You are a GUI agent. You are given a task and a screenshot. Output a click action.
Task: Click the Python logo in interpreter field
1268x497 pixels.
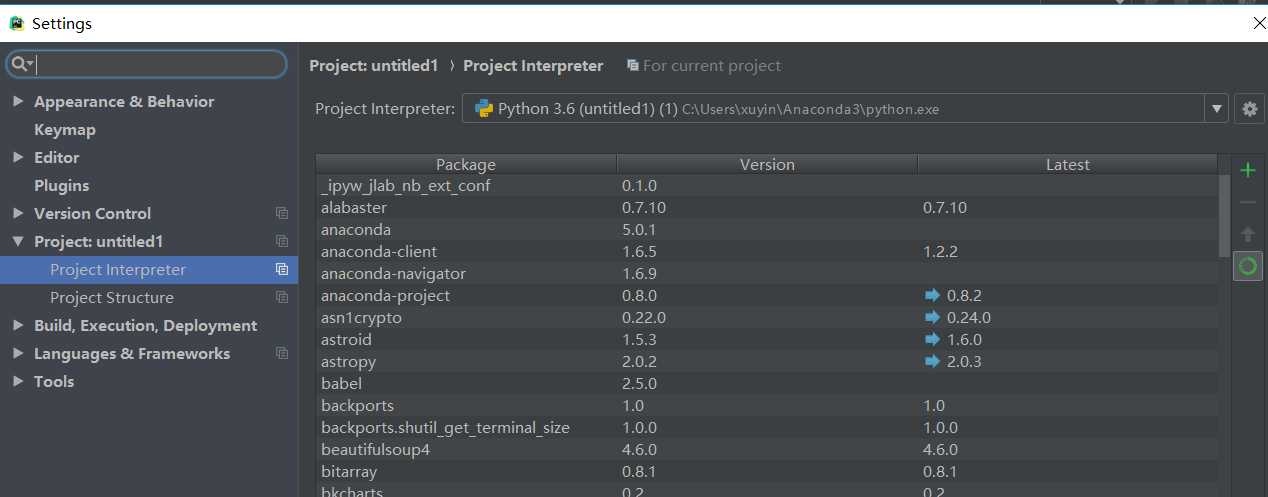click(x=483, y=108)
